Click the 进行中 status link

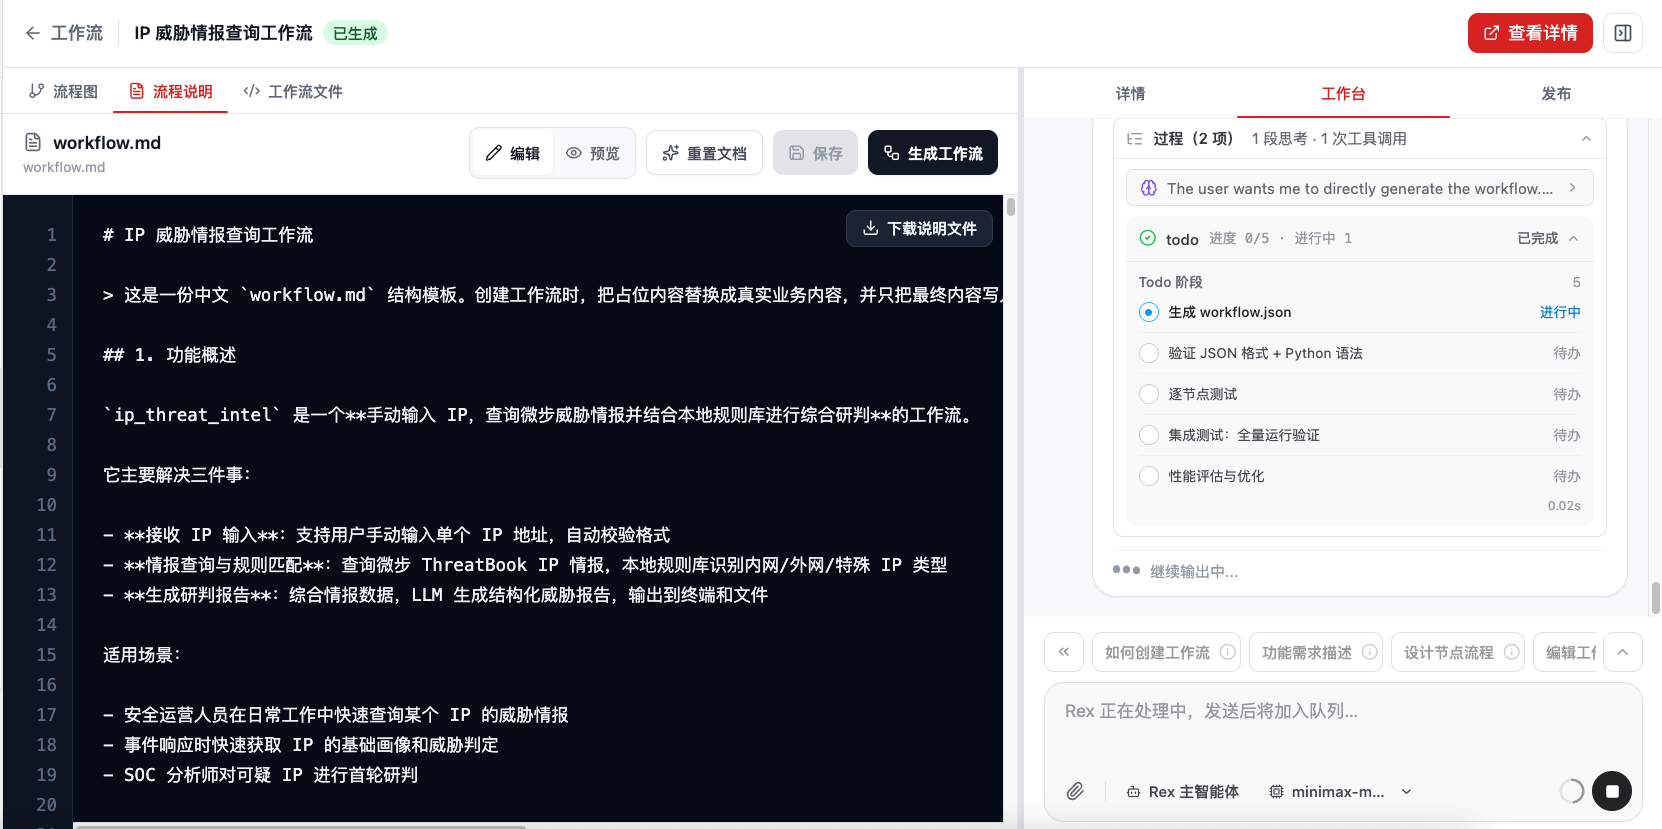click(1560, 312)
